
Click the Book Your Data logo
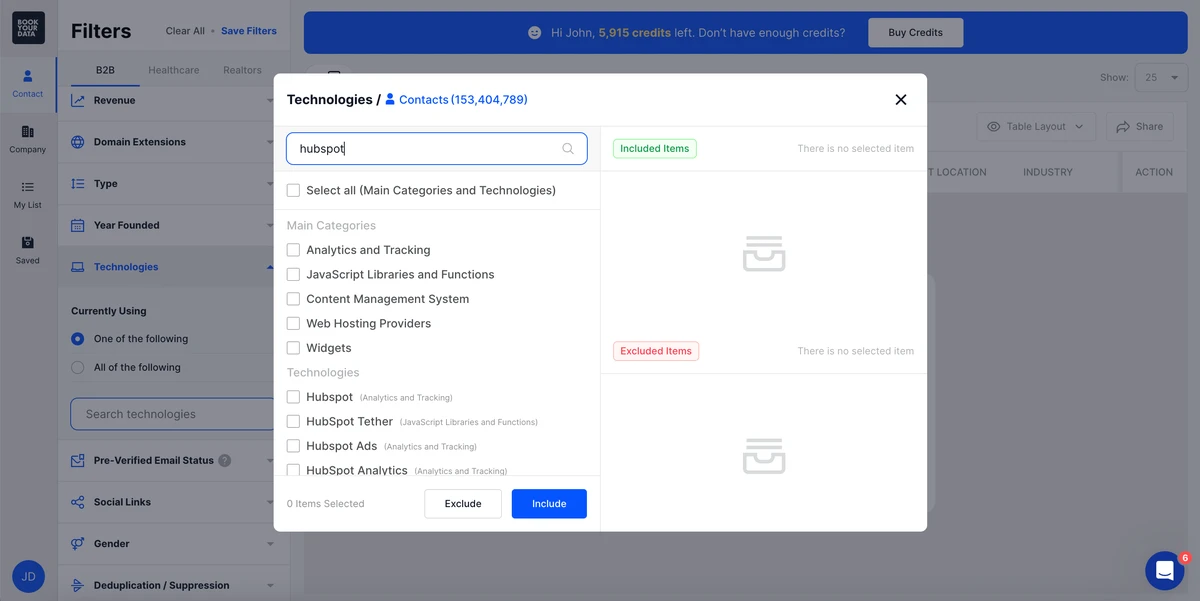28,28
